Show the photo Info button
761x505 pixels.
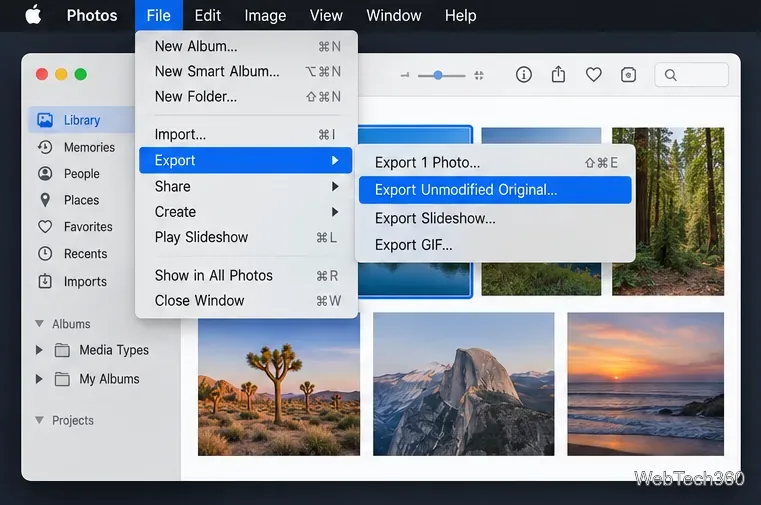(x=524, y=75)
